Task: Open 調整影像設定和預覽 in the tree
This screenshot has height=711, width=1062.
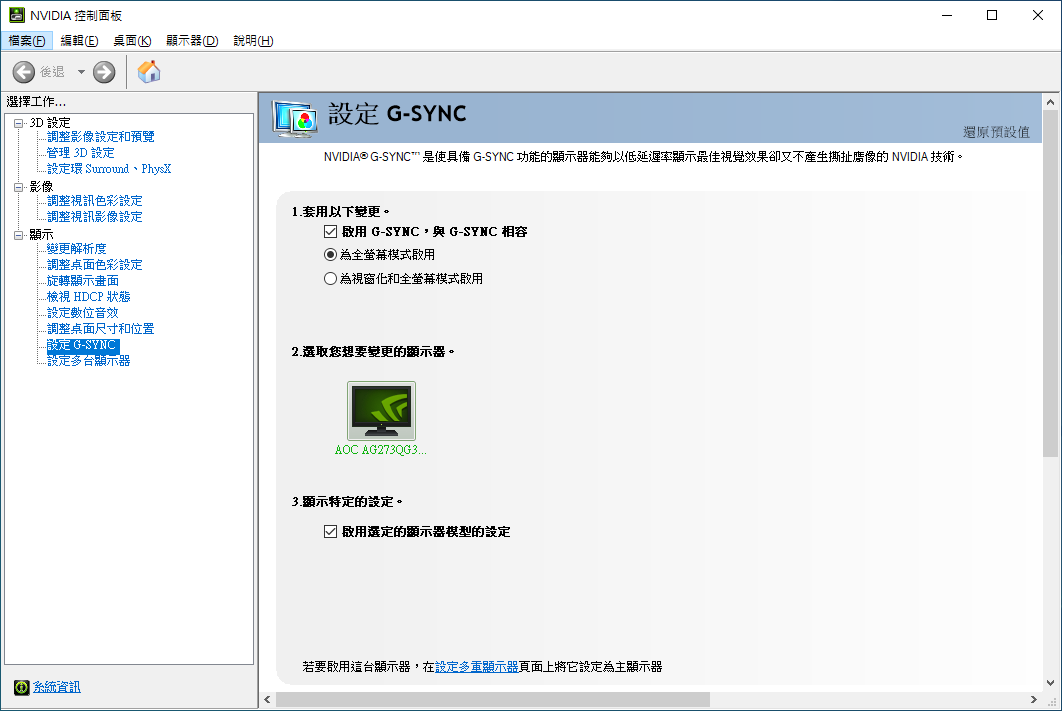Action: coord(100,137)
